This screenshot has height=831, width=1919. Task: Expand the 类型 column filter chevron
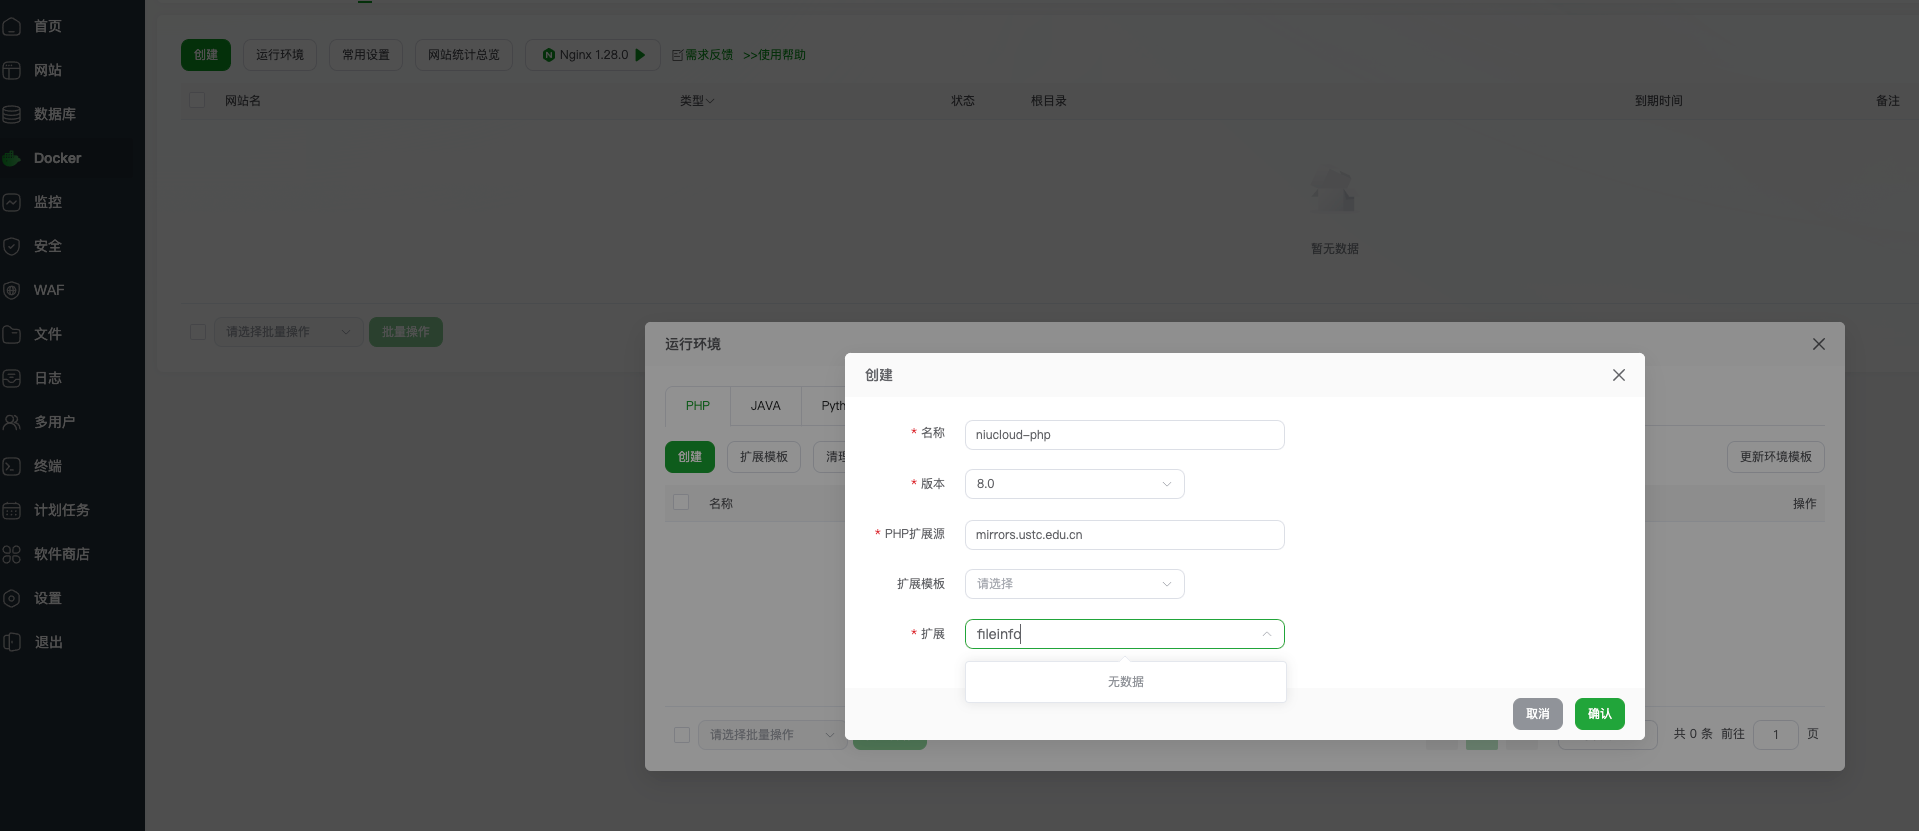710,101
